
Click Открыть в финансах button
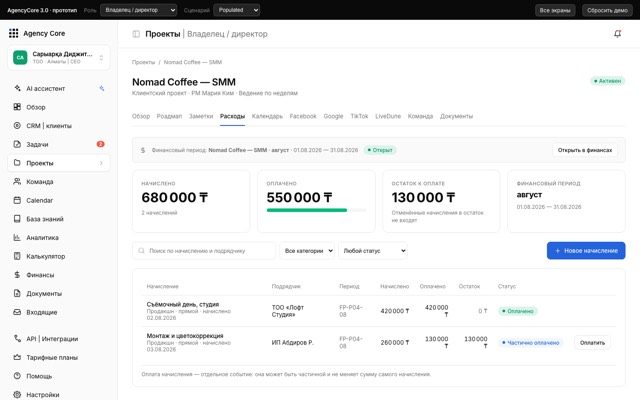(585, 150)
